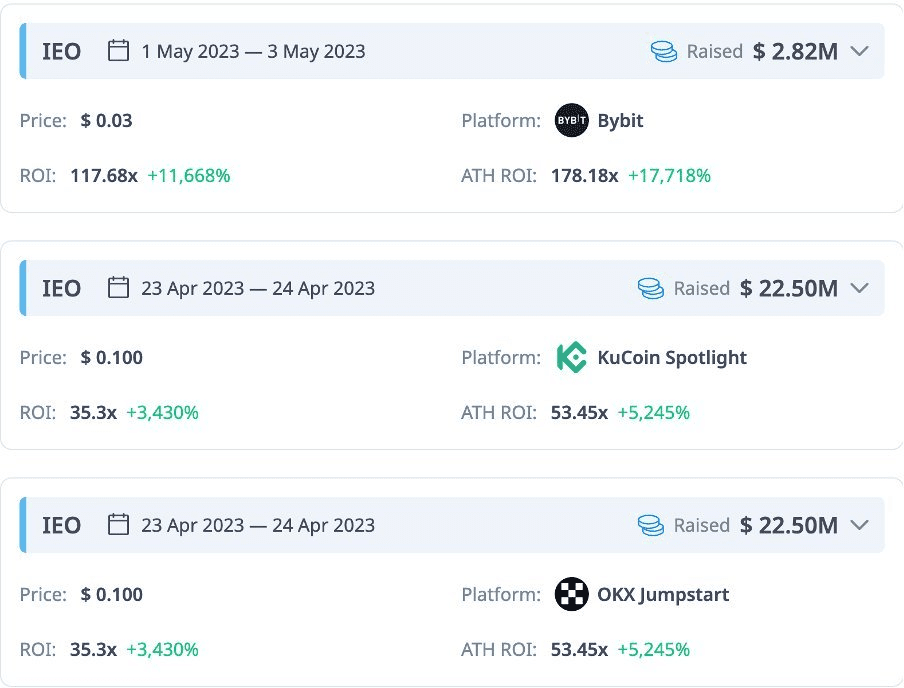Open the OKX Jumpstart platform link
Viewport: 904px width, 688px height.
[x=662, y=595]
